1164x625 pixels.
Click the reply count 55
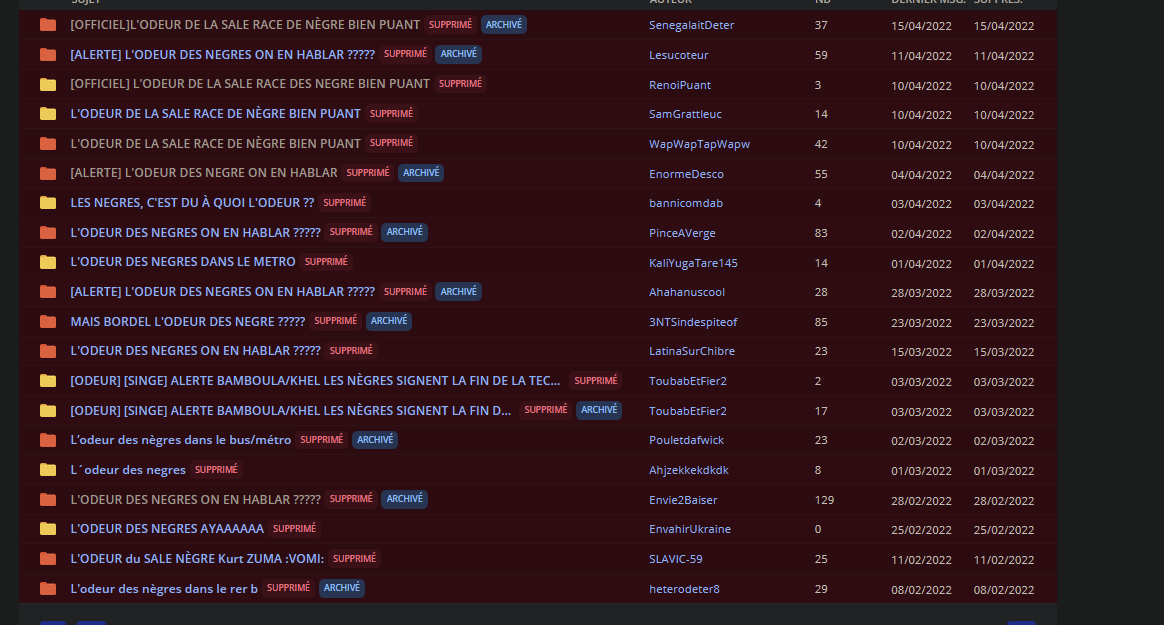(x=821, y=174)
